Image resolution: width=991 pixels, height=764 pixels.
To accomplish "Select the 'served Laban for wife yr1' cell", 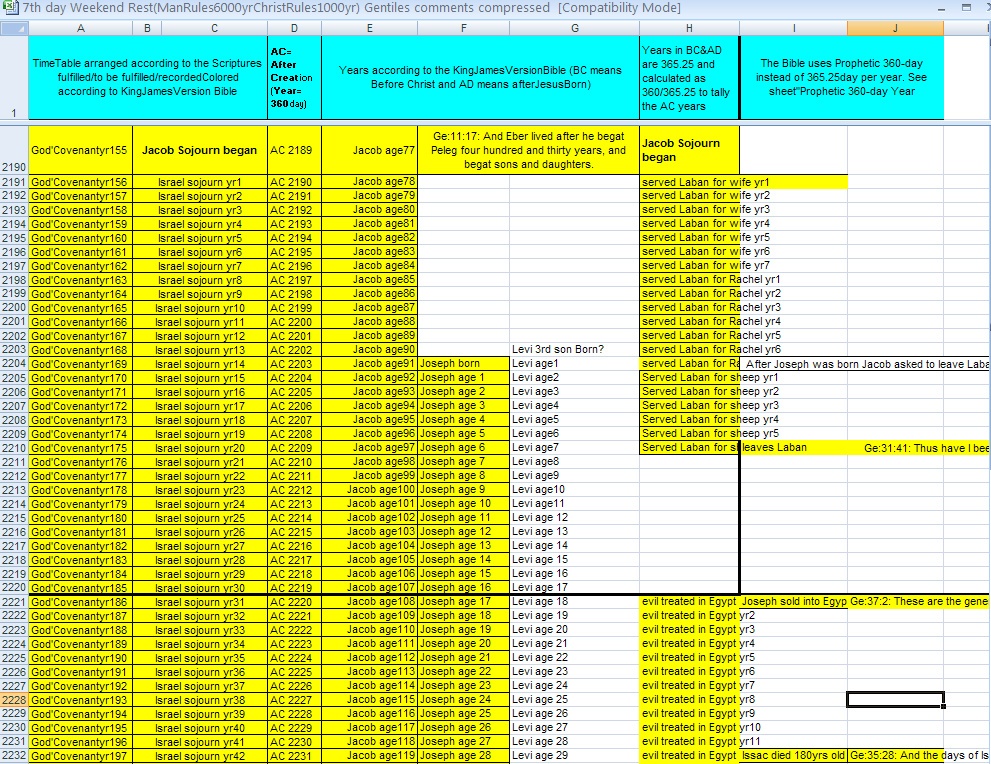I will point(689,182).
